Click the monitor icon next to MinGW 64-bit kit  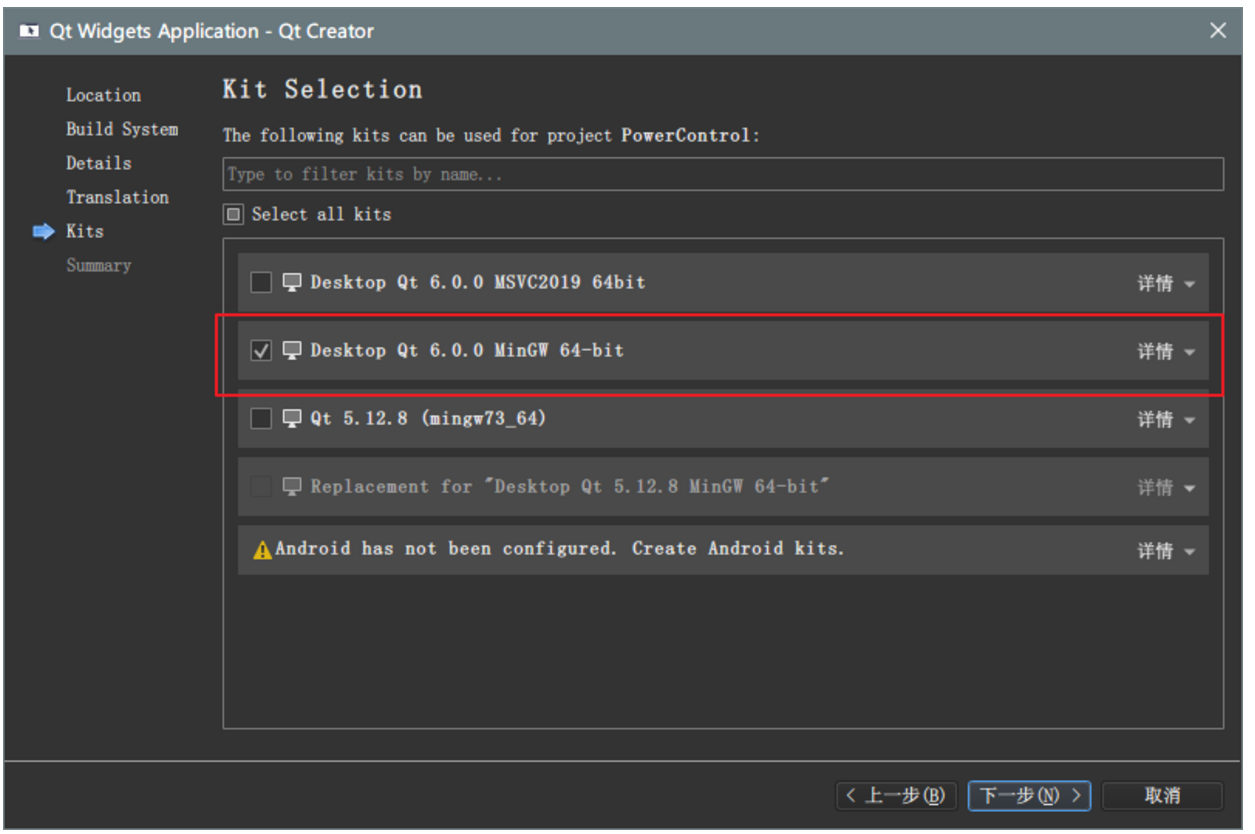tap(292, 350)
